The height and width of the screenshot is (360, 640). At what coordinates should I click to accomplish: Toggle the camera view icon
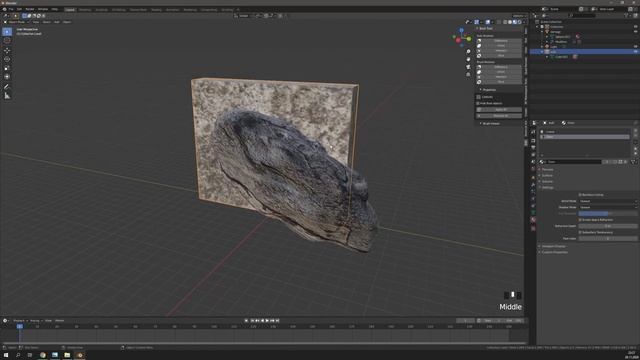point(468,67)
